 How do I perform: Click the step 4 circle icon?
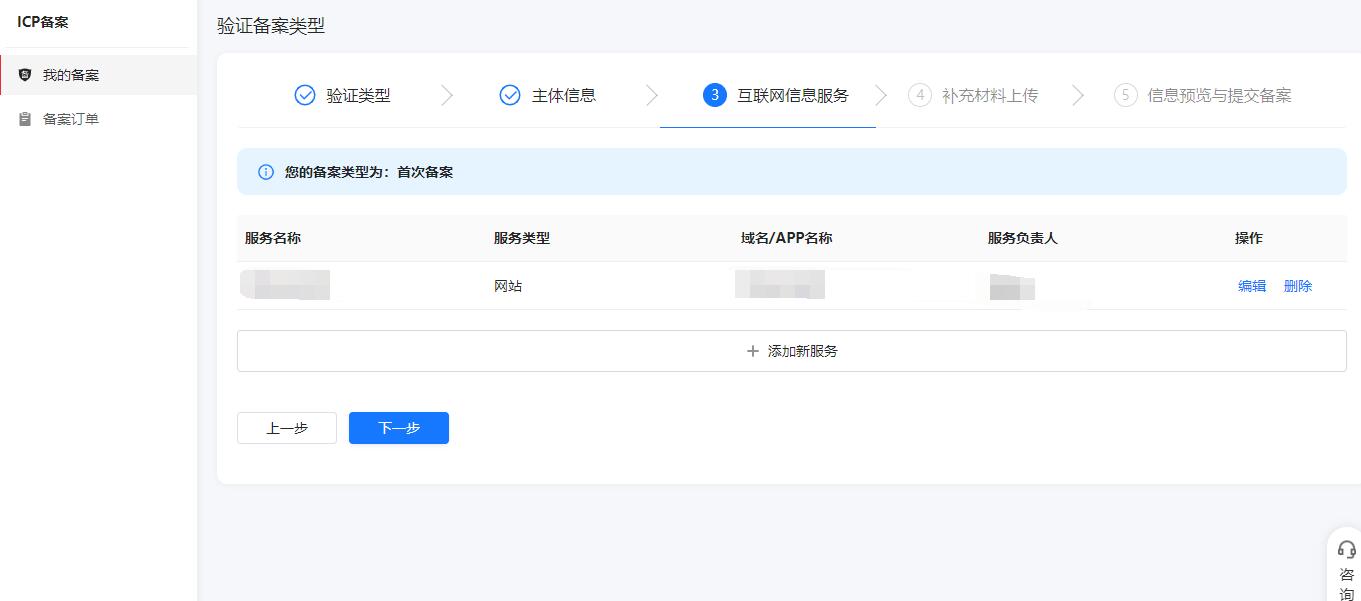point(920,95)
